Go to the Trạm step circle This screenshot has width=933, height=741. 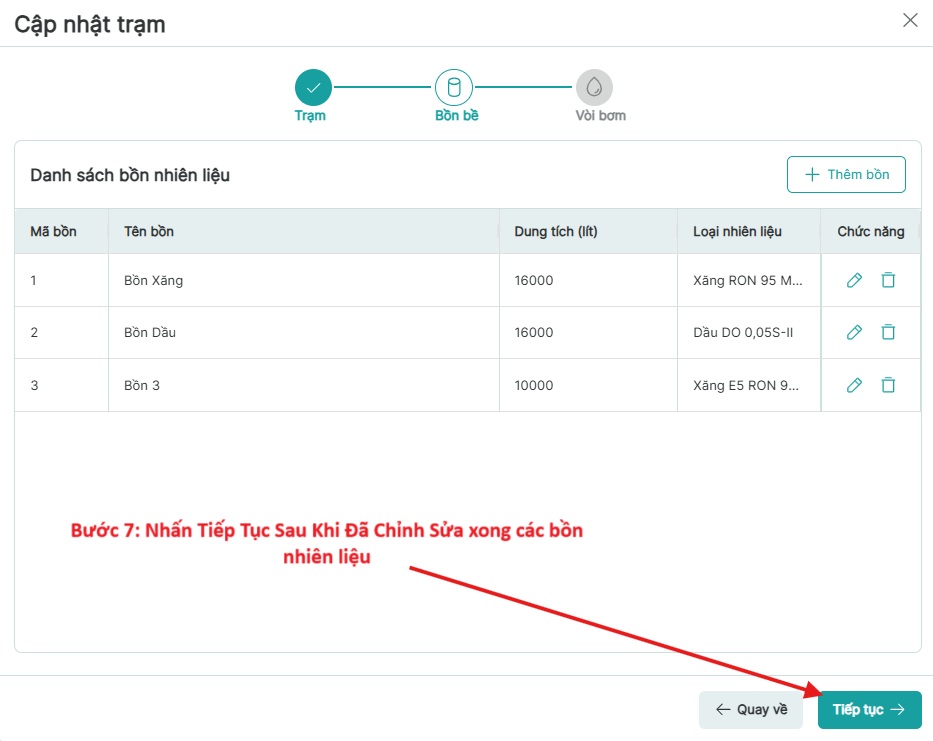click(313, 88)
